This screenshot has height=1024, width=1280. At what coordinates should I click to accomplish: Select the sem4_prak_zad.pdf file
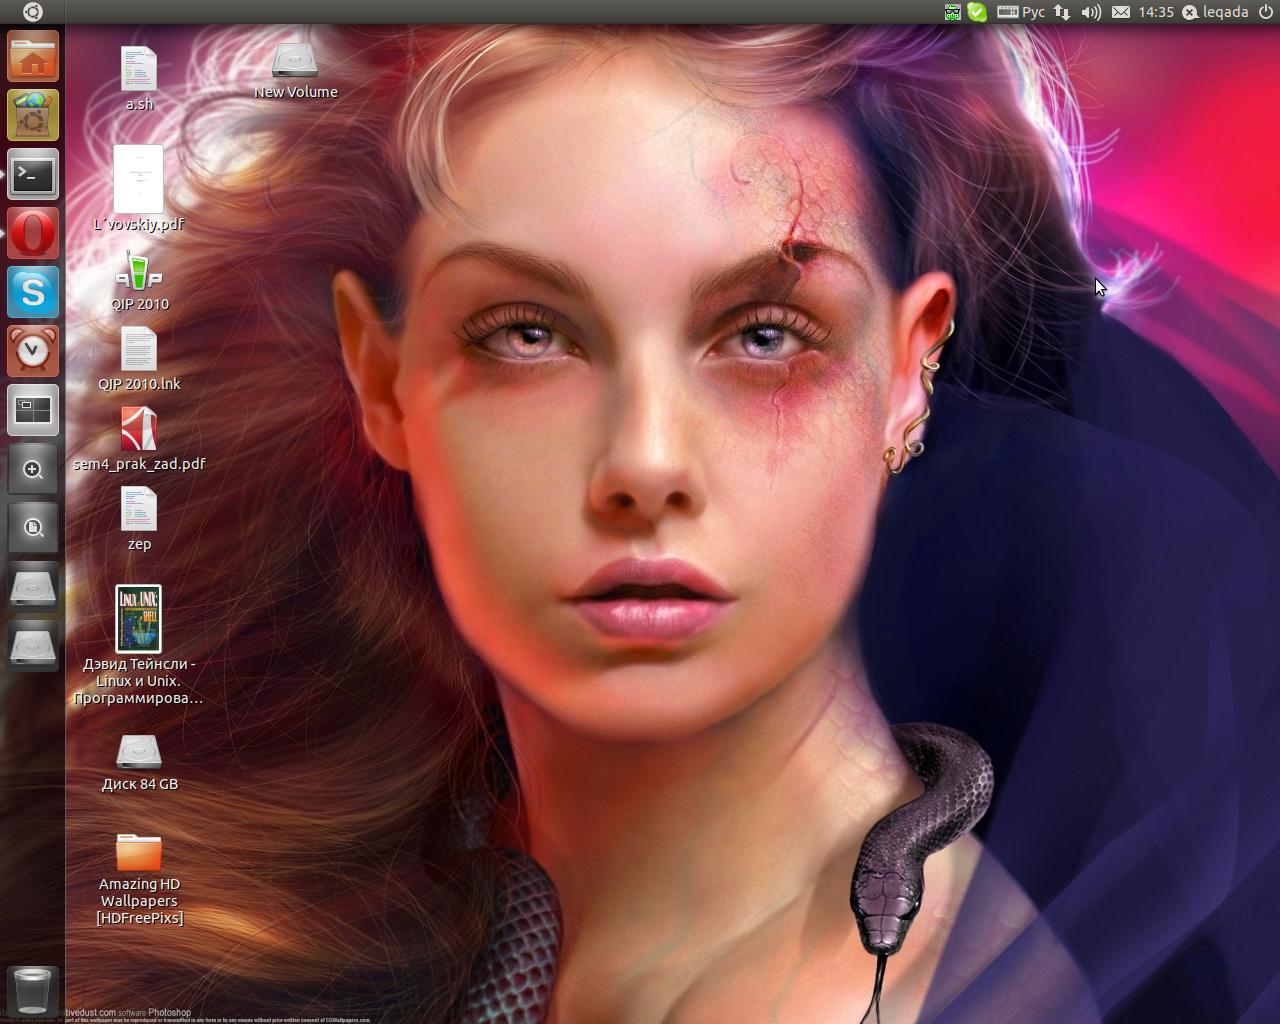coord(139,439)
